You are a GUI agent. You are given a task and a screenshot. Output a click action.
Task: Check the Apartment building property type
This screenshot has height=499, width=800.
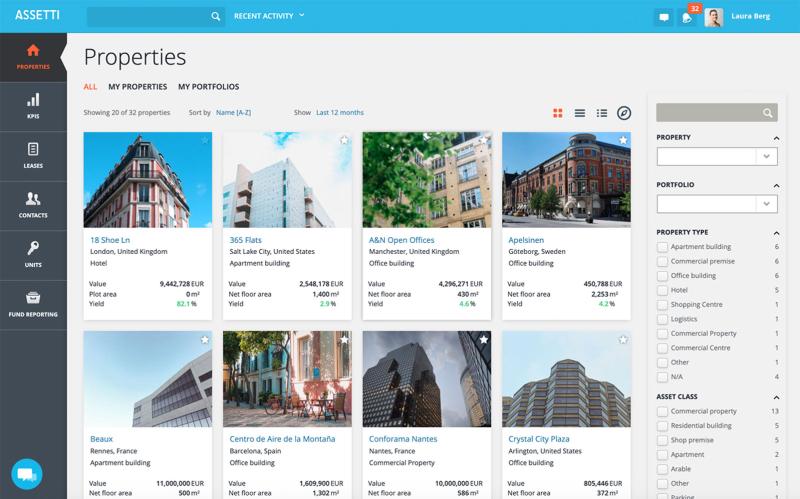(x=662, y=247)
